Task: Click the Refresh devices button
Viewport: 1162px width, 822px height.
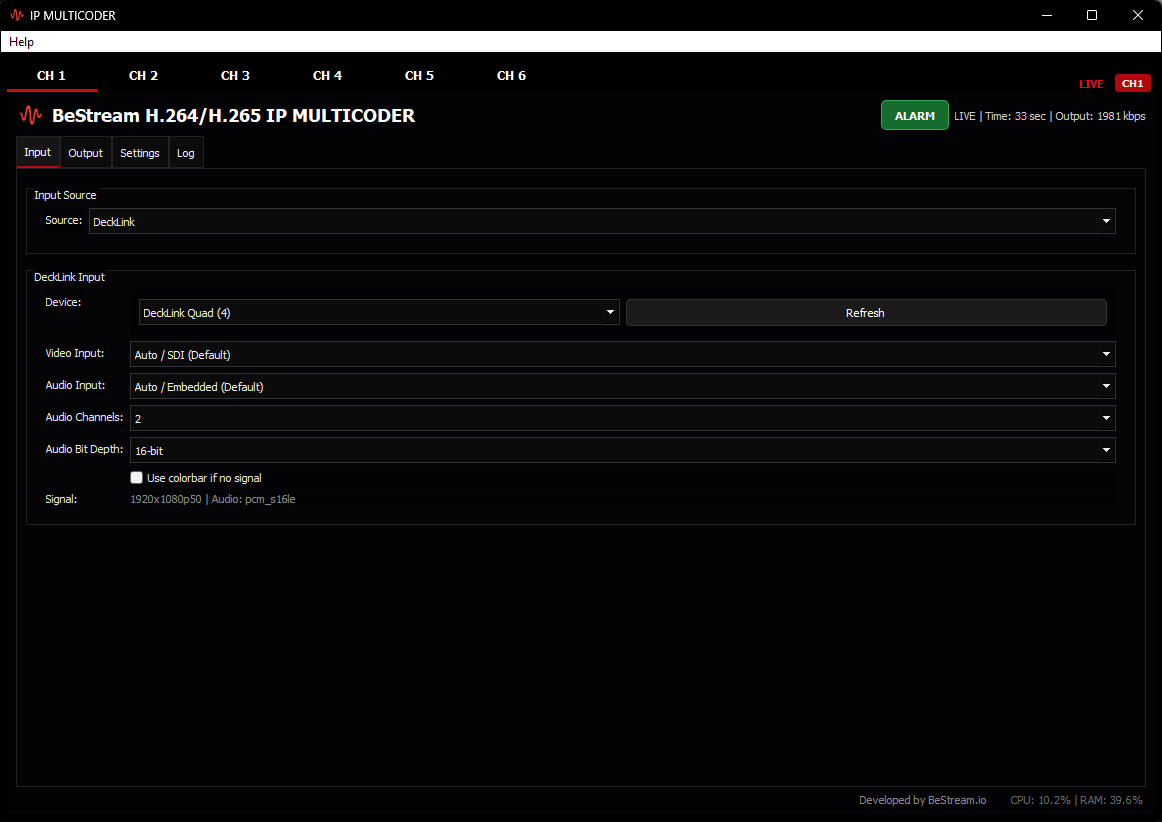Action: pyautogui.click(x=866, y=313)
